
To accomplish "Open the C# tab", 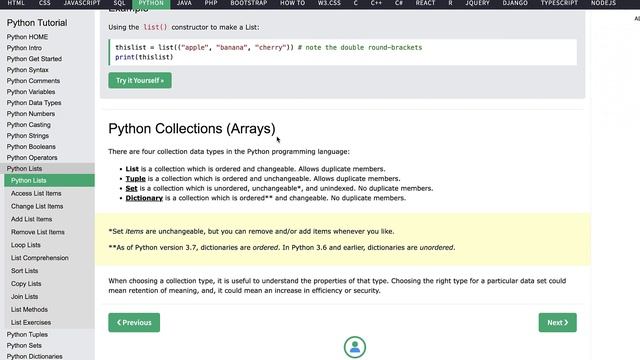I will pyautogui.click(x=399, y=3).
